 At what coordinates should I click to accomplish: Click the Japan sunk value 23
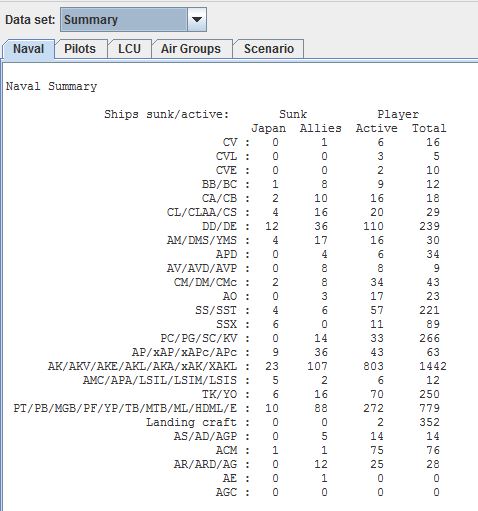(272, 366)
